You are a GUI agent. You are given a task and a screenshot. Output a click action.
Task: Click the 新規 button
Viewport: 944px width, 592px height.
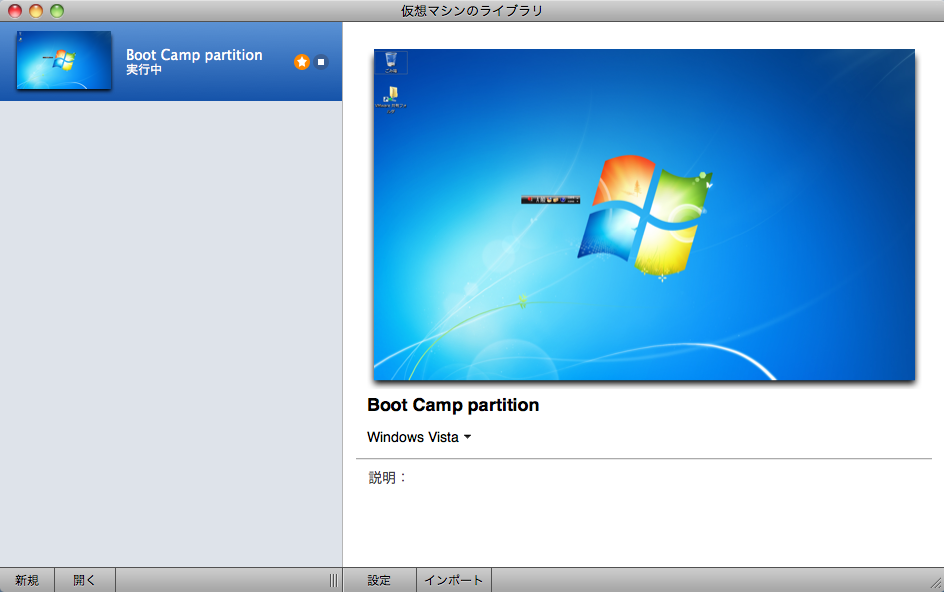point(27,580)
